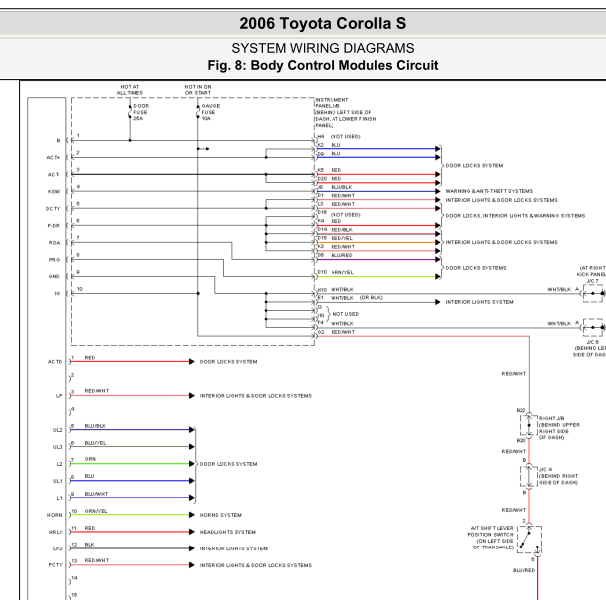Screen dimensions: 606x600
Task: Click the 'HEADLIGHTS SYSTEM' destination label
Action: click(x=228, y=532)
